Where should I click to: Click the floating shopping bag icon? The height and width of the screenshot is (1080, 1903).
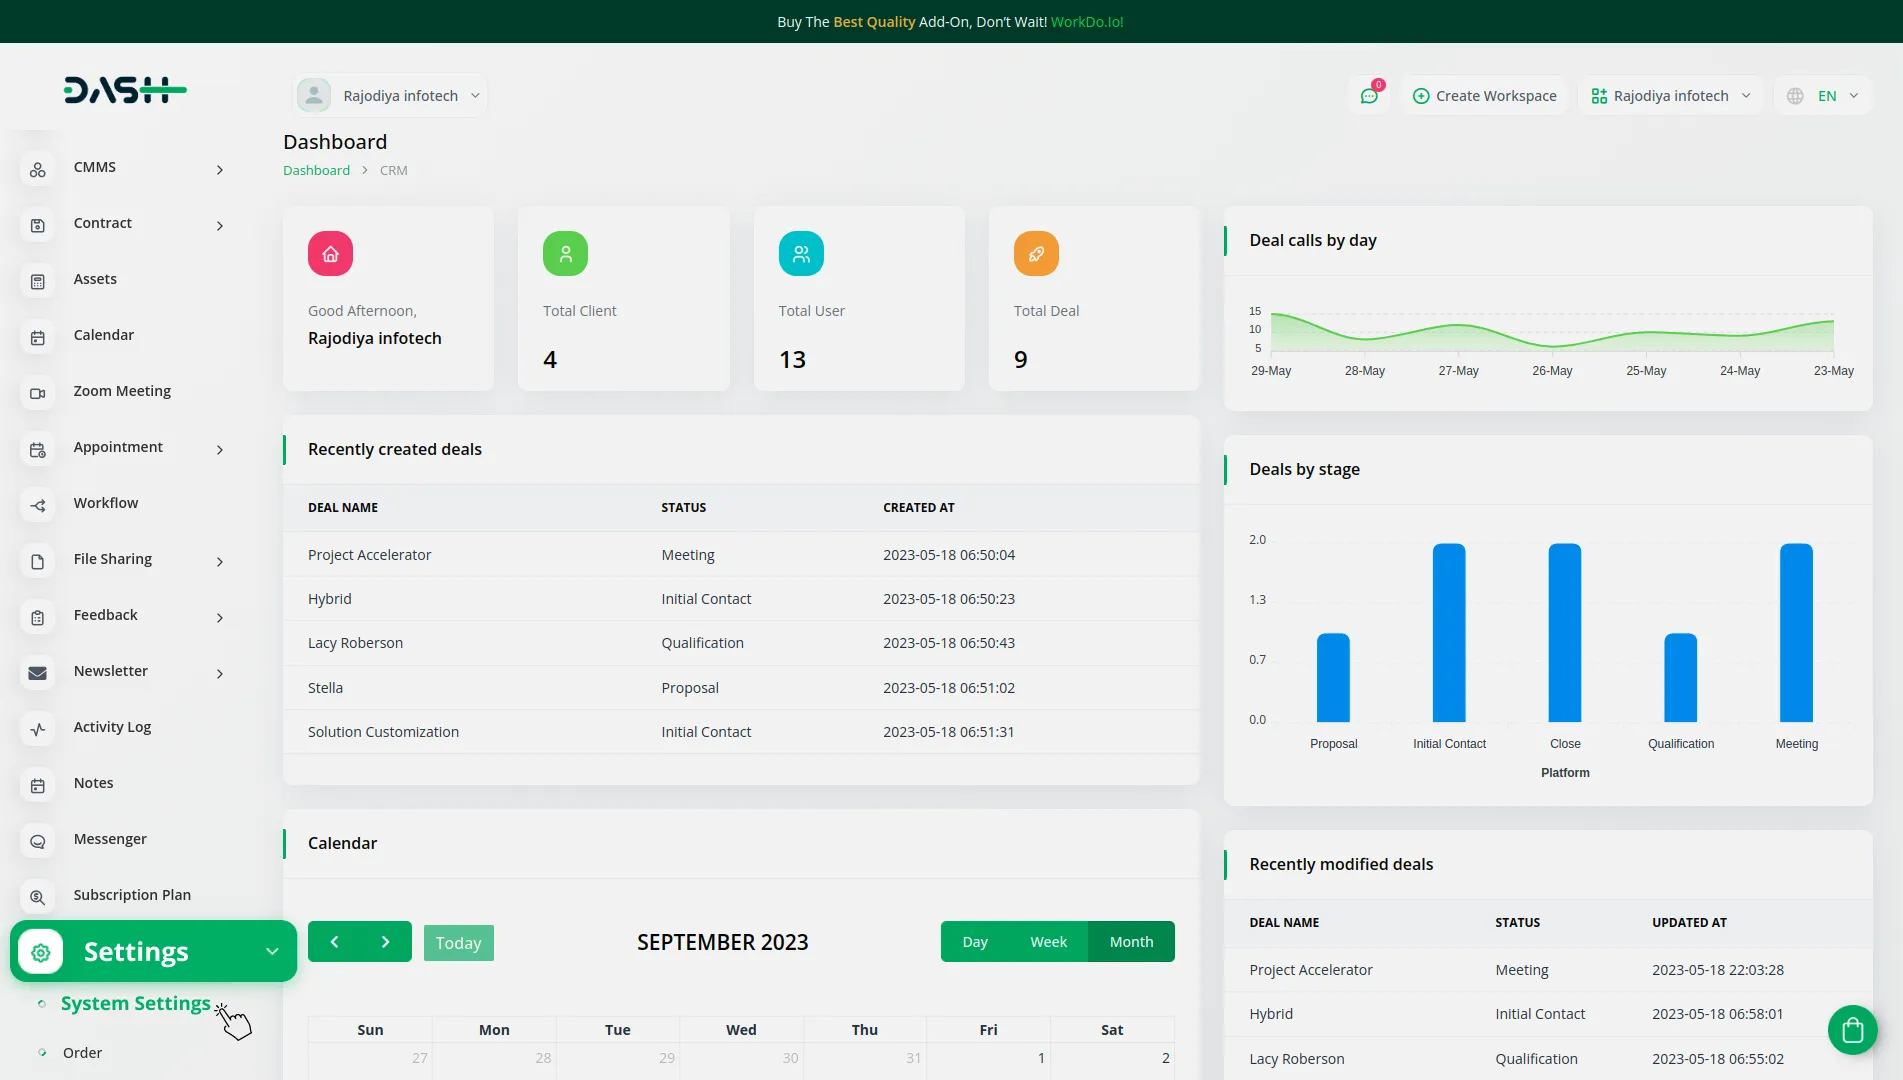(x=1852, y=1029)
